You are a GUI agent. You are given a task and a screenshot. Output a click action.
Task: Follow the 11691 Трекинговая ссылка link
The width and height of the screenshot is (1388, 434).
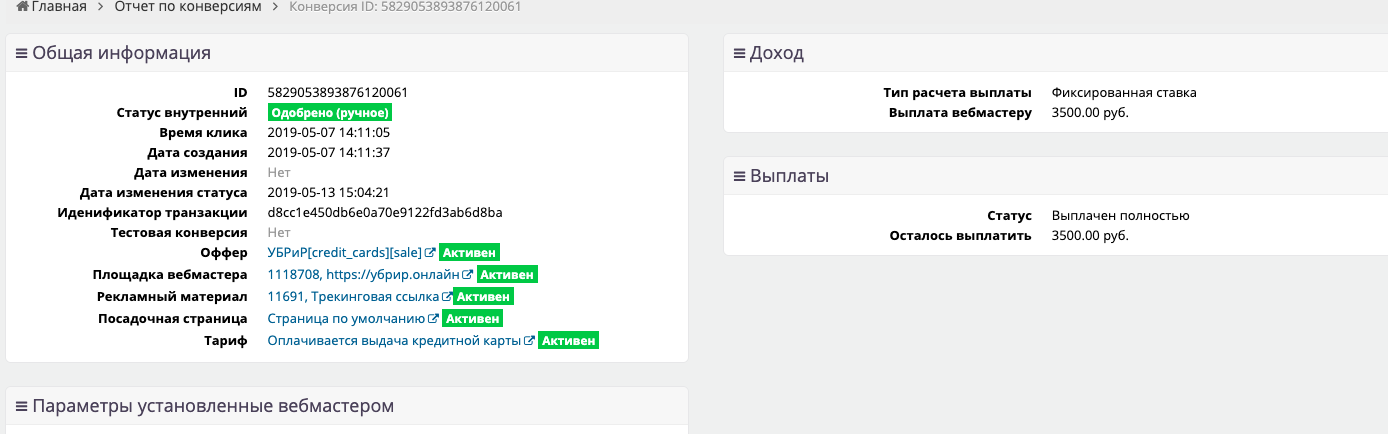[353, 297]
